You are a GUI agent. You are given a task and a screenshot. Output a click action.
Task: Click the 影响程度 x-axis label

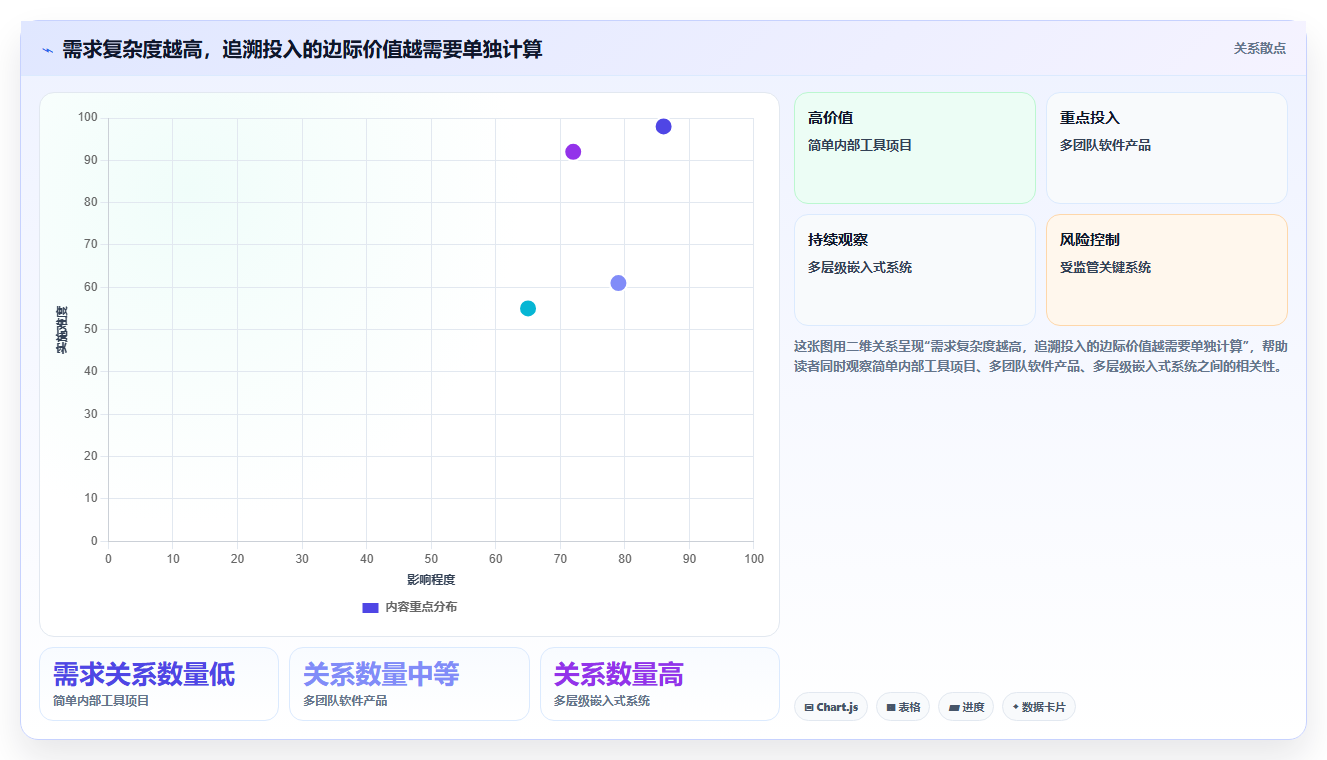(431, 580)
